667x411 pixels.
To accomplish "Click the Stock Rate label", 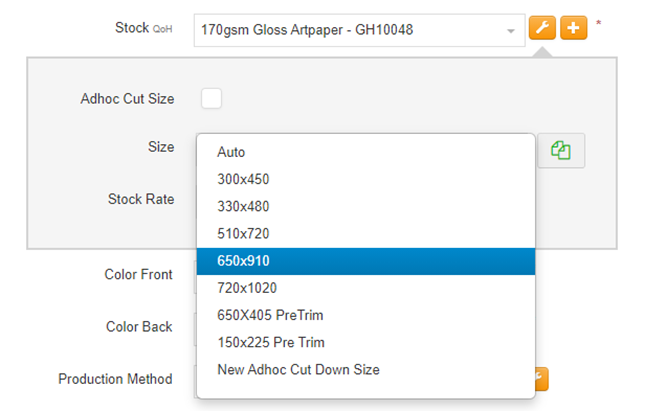I will click(x=141, y=199).
